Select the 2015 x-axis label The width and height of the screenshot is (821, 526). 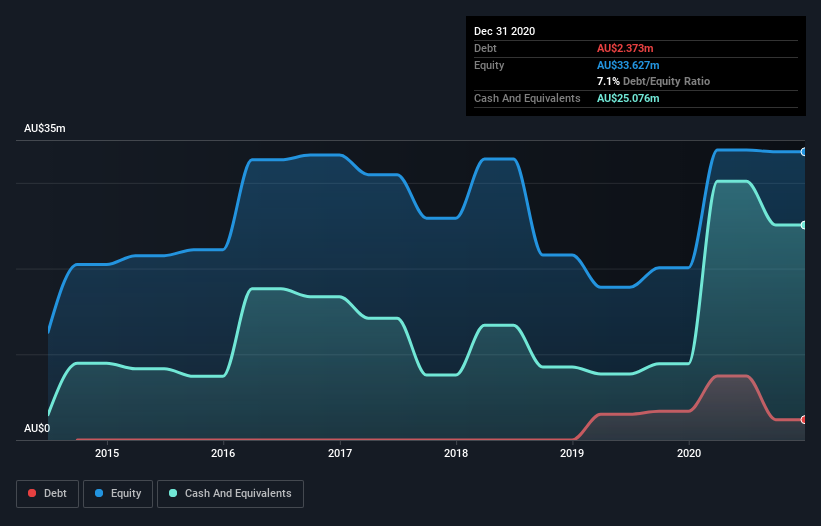[107, 453]
